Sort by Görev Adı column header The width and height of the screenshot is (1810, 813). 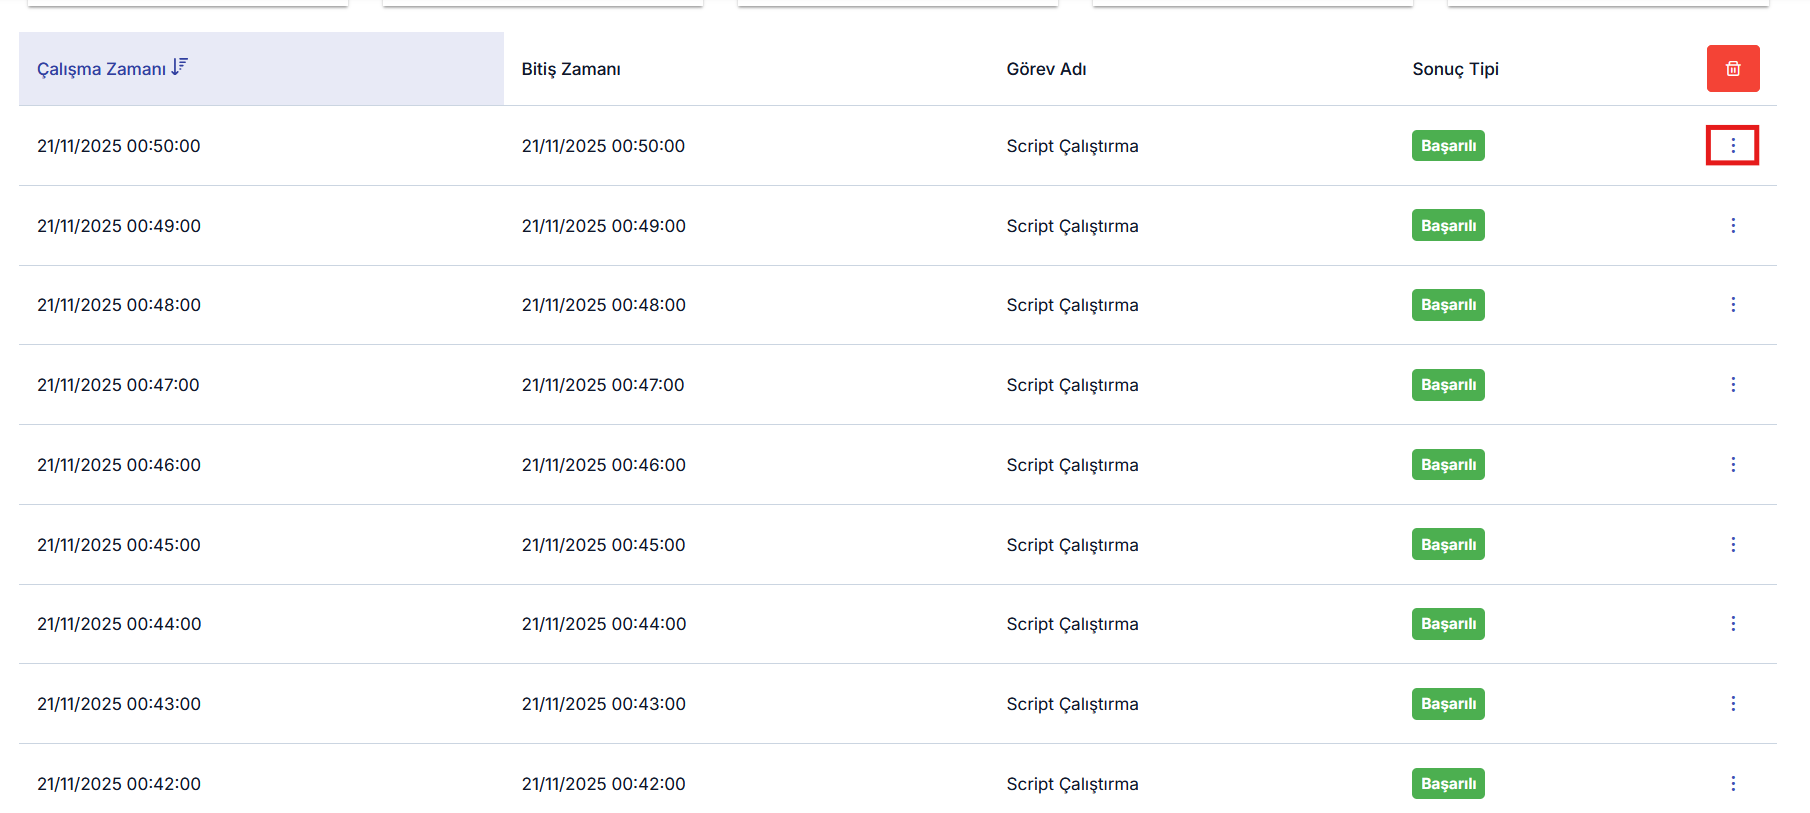point(1045,69)
